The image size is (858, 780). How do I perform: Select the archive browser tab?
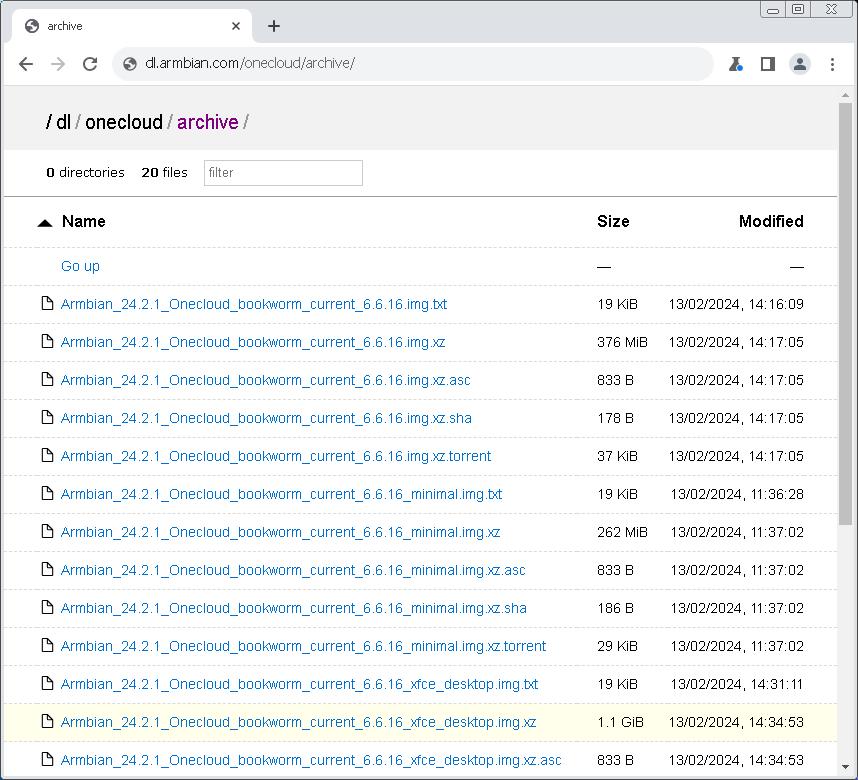120,26
